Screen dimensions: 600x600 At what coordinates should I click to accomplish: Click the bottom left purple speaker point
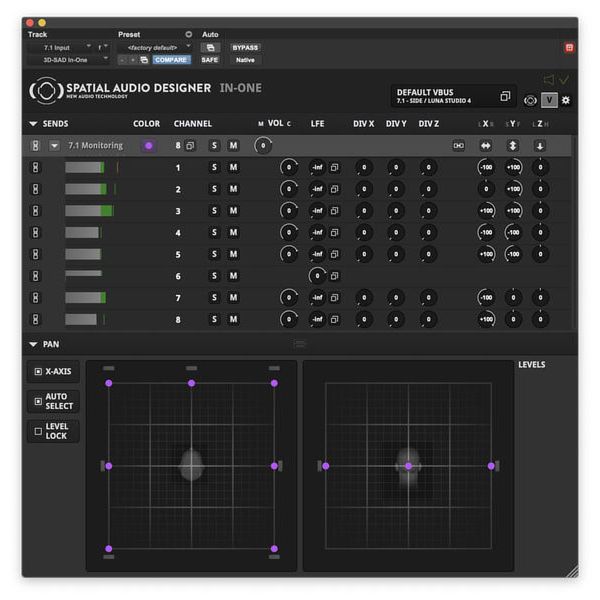point(109,548)
